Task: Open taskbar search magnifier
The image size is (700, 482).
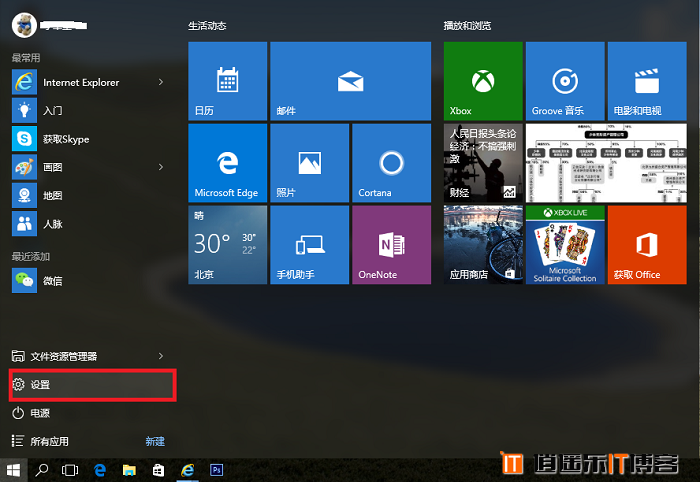Action: (42, 470)
